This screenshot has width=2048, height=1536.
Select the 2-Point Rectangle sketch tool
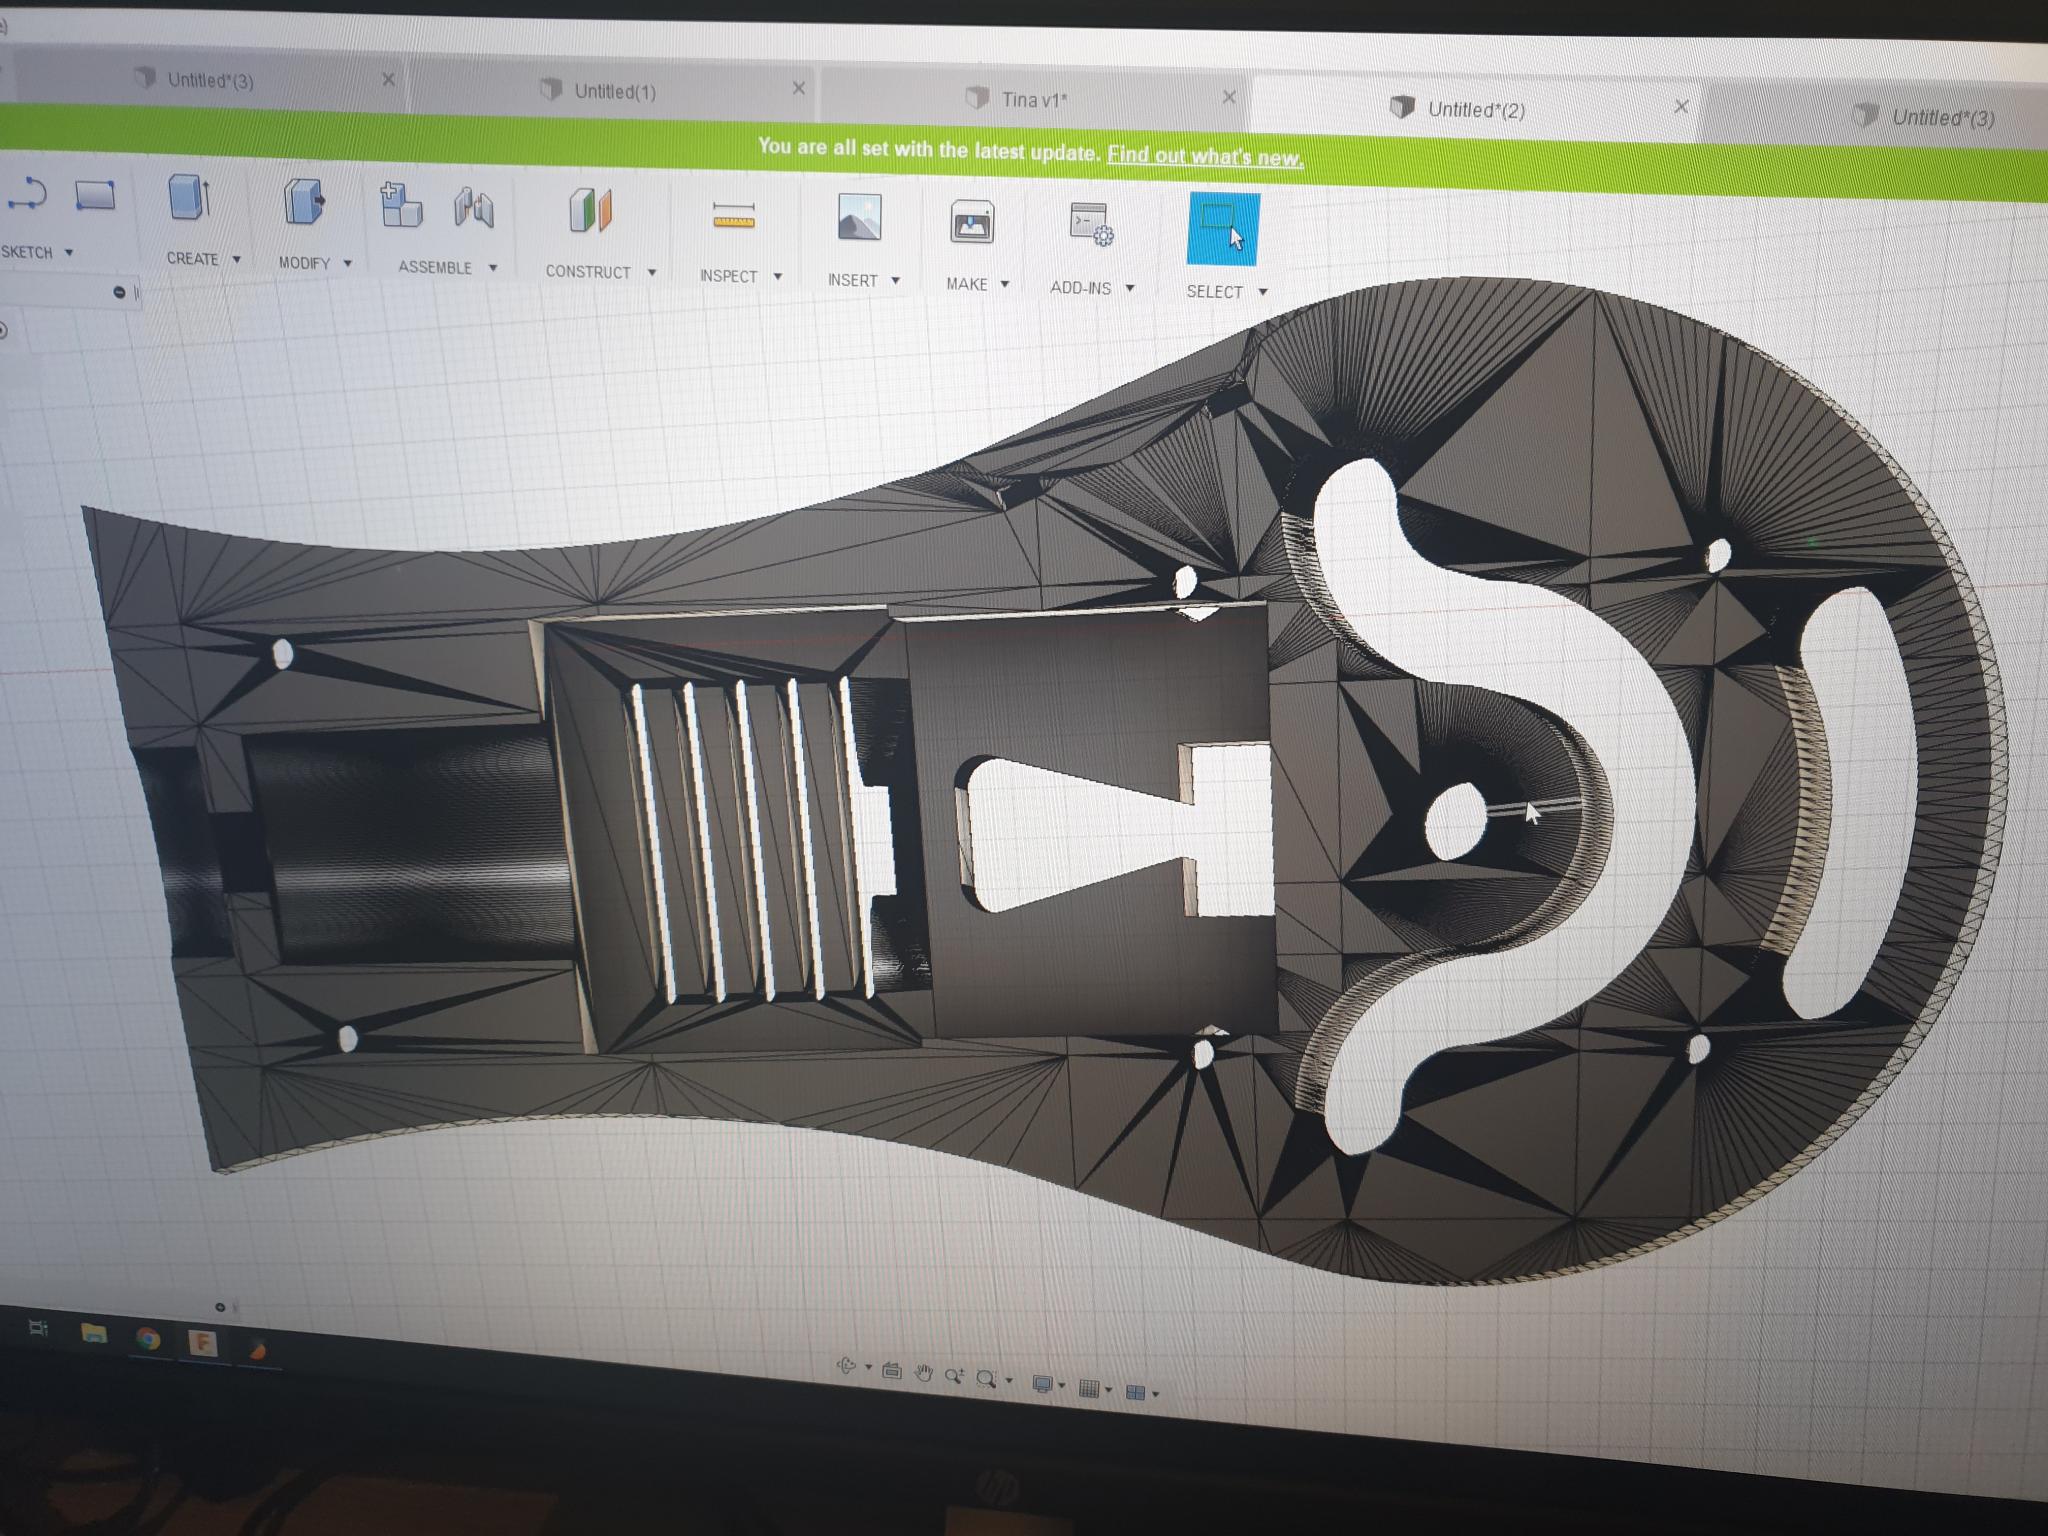(x=95, y=195)
